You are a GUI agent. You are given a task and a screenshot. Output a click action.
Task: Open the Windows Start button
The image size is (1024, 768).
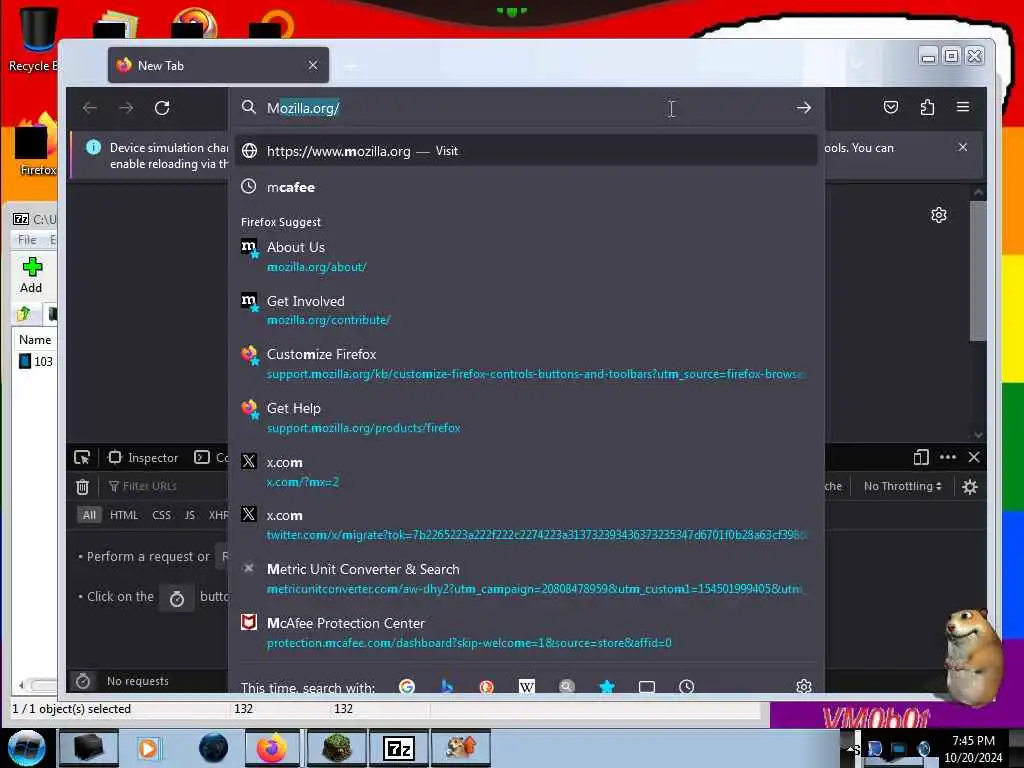tap(26, 748)
